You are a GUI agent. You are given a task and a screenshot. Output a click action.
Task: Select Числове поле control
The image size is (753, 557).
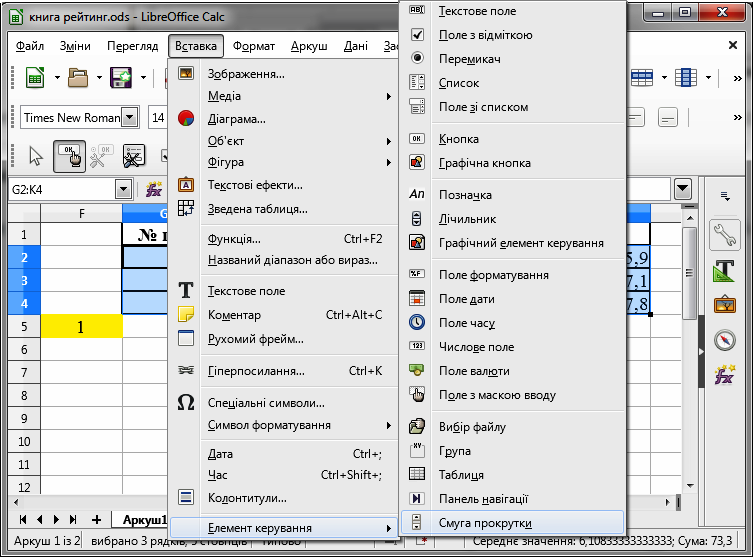coord(512,347)
